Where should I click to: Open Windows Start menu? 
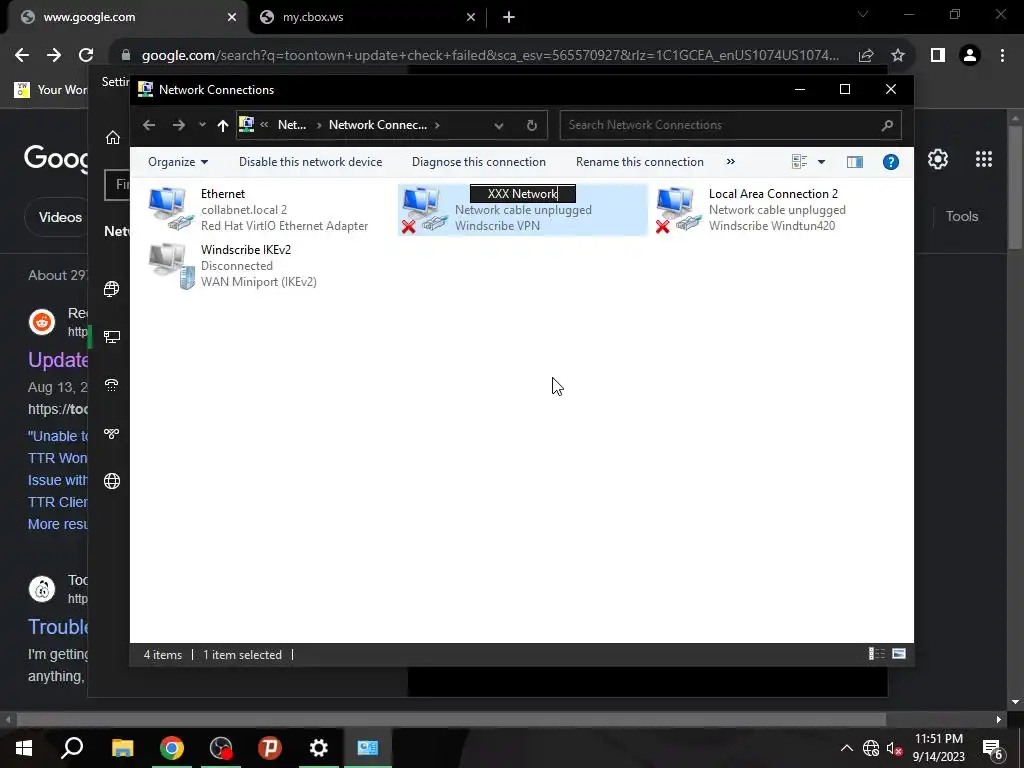click(24, 748)
